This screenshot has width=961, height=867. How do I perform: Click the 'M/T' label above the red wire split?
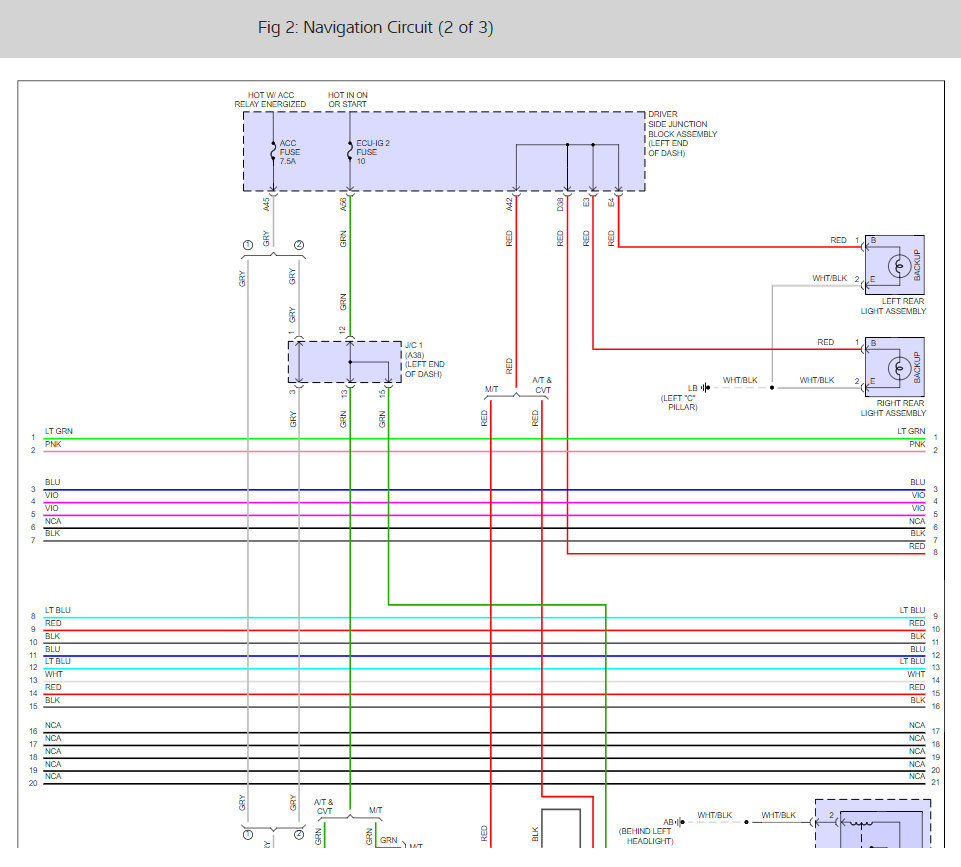(x=492, y=389)
